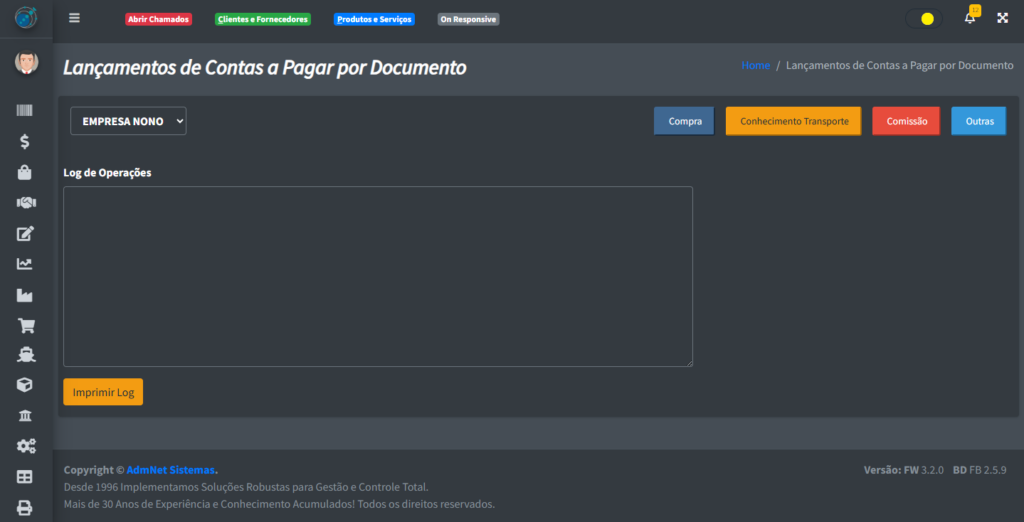
Task: Go to Home breadcrumb link
Action: [x=755, y=65]
